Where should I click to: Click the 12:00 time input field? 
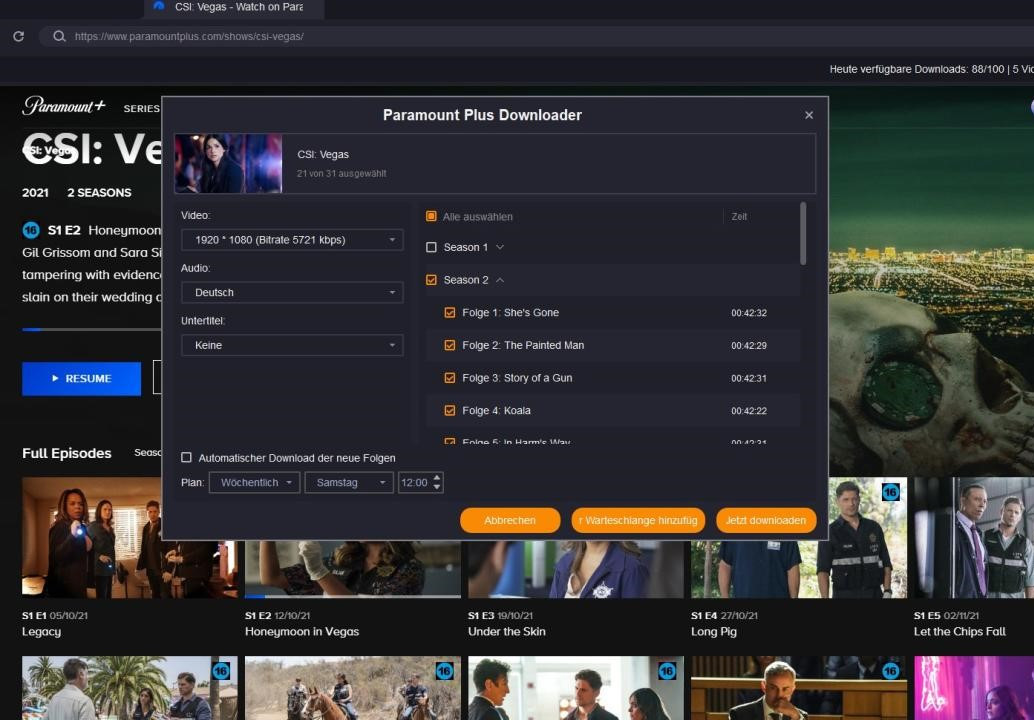414,483
